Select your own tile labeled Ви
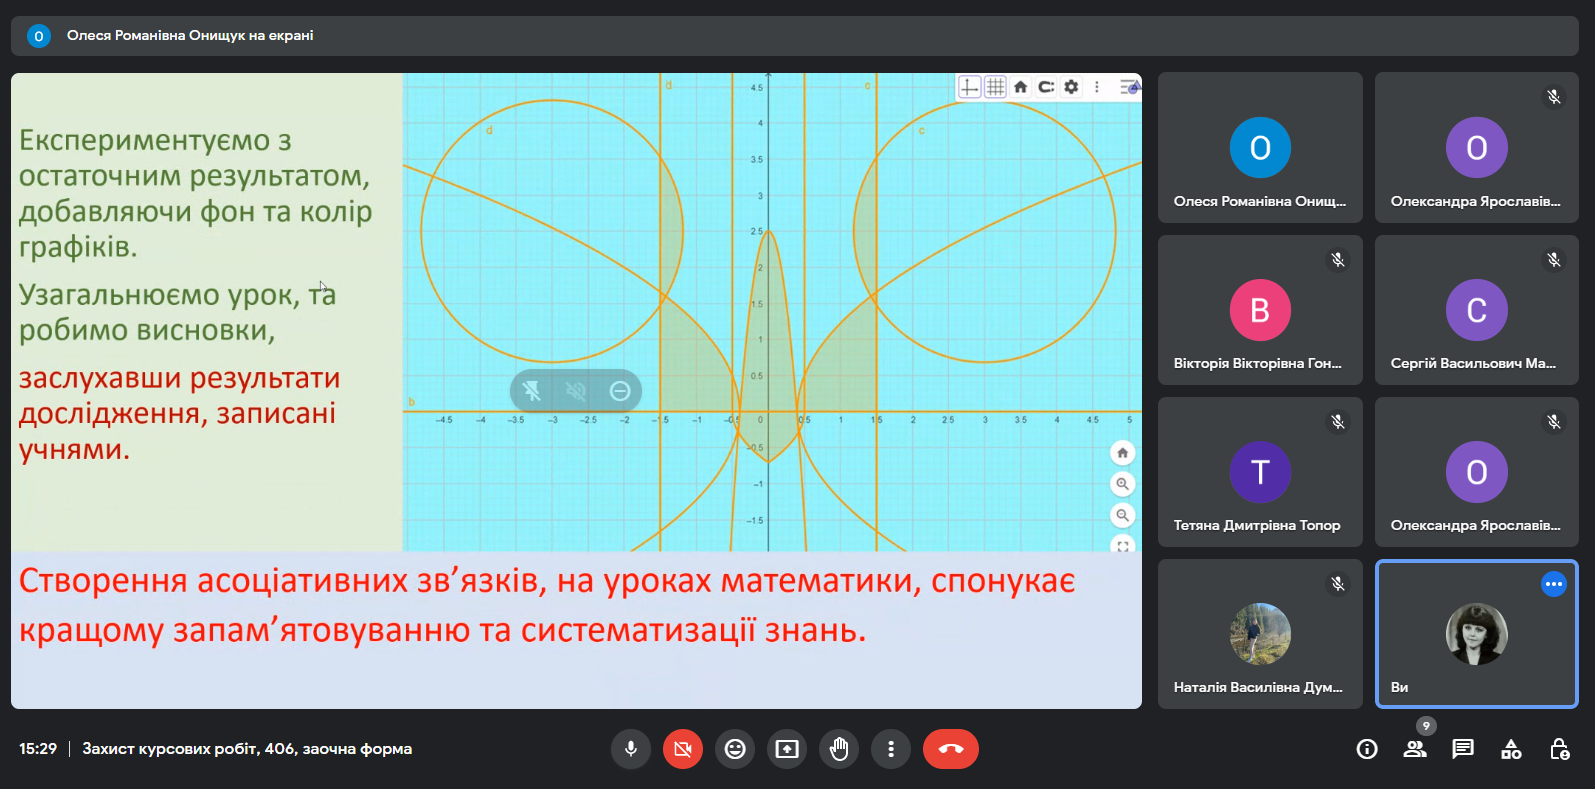This screenshot has height=789, width=1595. tap(1477, 634)
